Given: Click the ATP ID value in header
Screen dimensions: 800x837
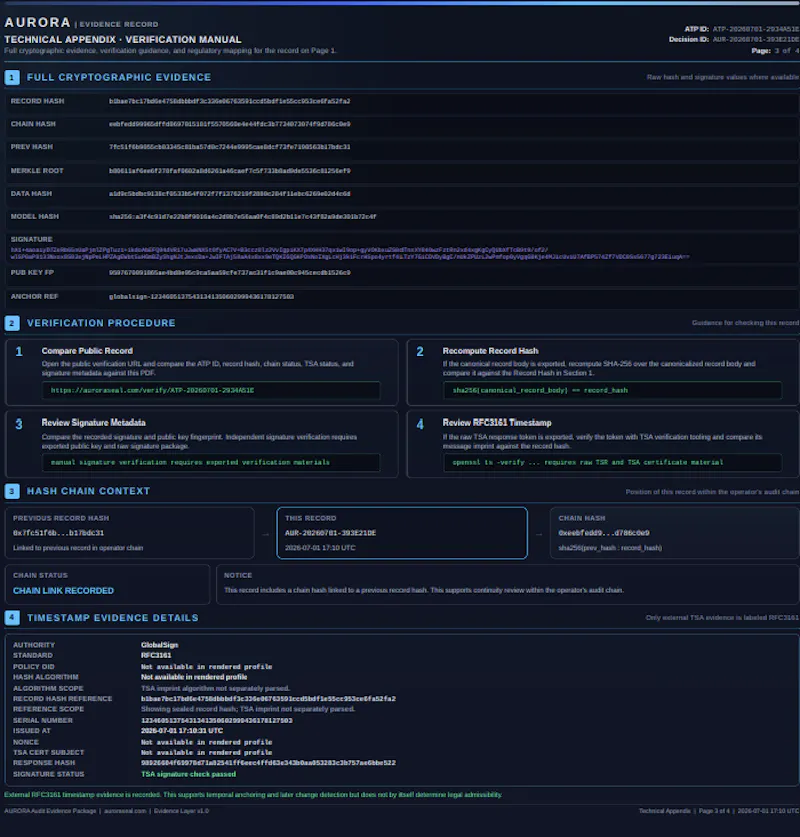Looking at the screenshot, I should 756,29.
